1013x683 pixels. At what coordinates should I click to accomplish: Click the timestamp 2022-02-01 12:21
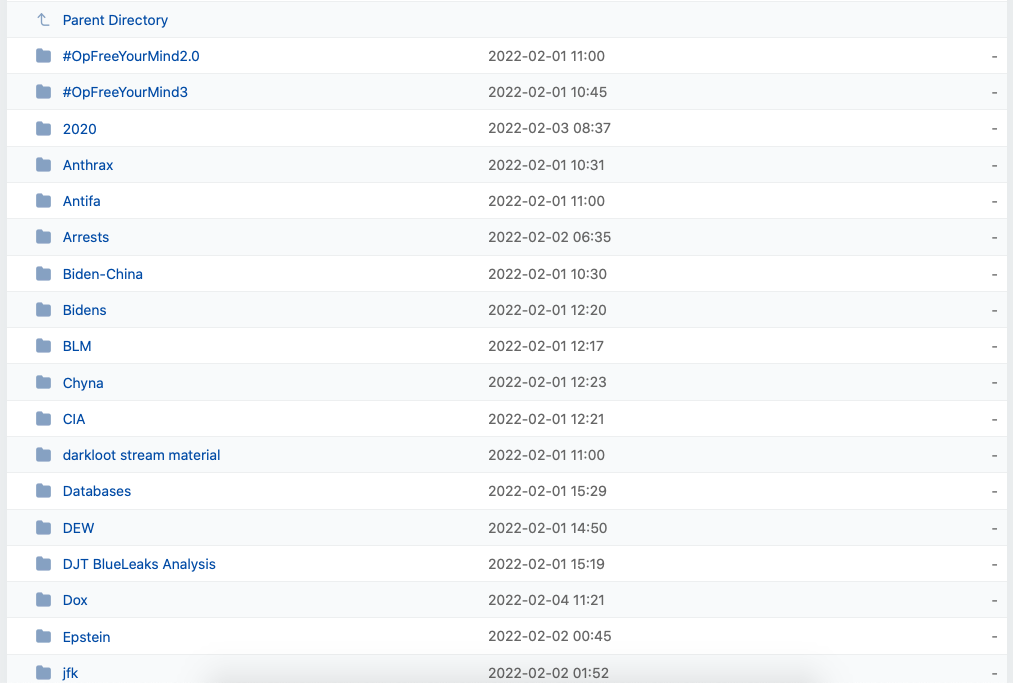[546, 419]
